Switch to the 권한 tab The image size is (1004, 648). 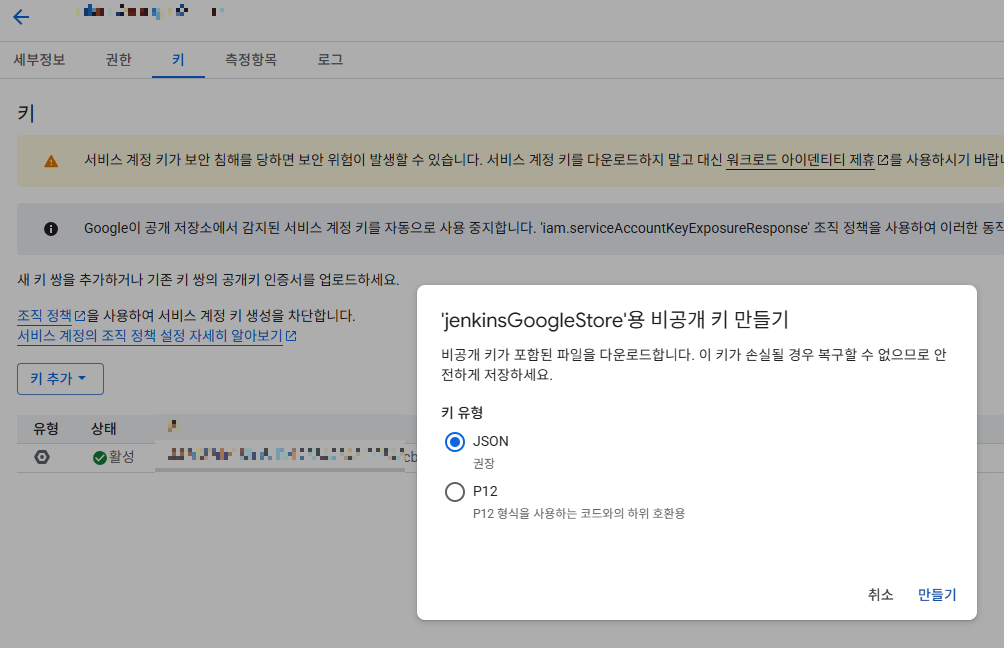coord(118,60)
